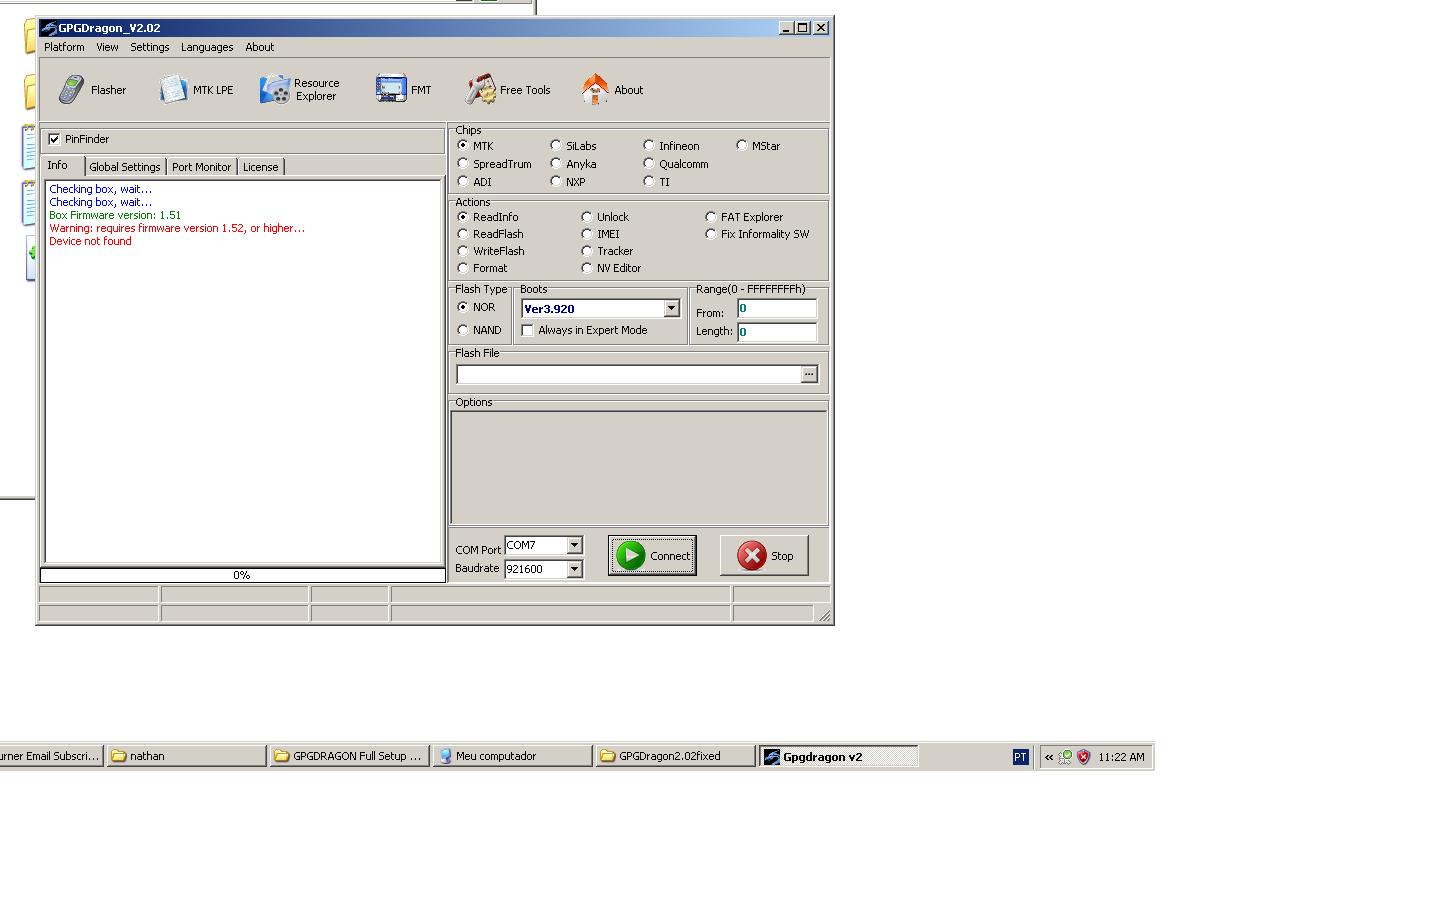Click the Range Length input field
1440x900 pixels.
pyautogui.click(x=777, y=332)
